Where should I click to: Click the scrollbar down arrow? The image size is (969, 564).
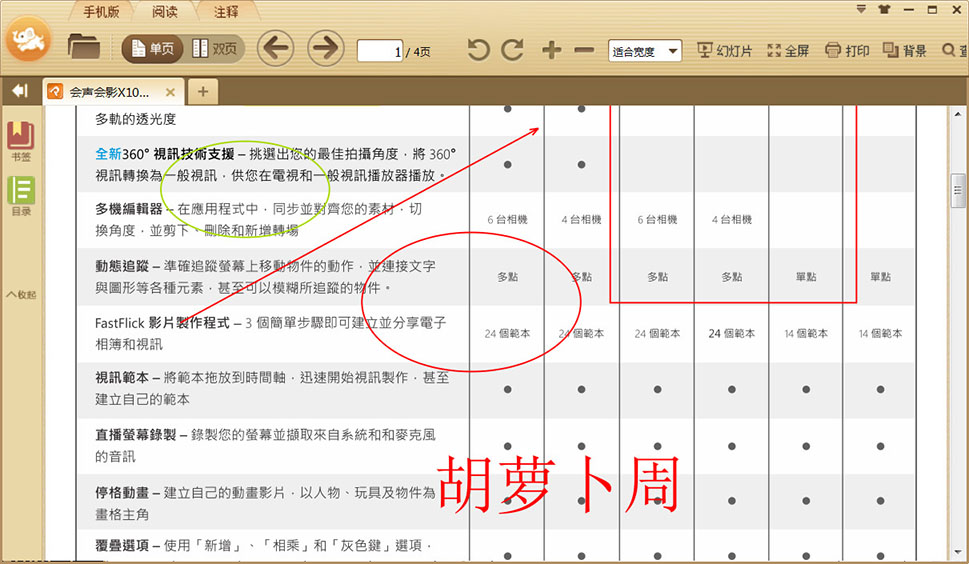click(957, 552)
